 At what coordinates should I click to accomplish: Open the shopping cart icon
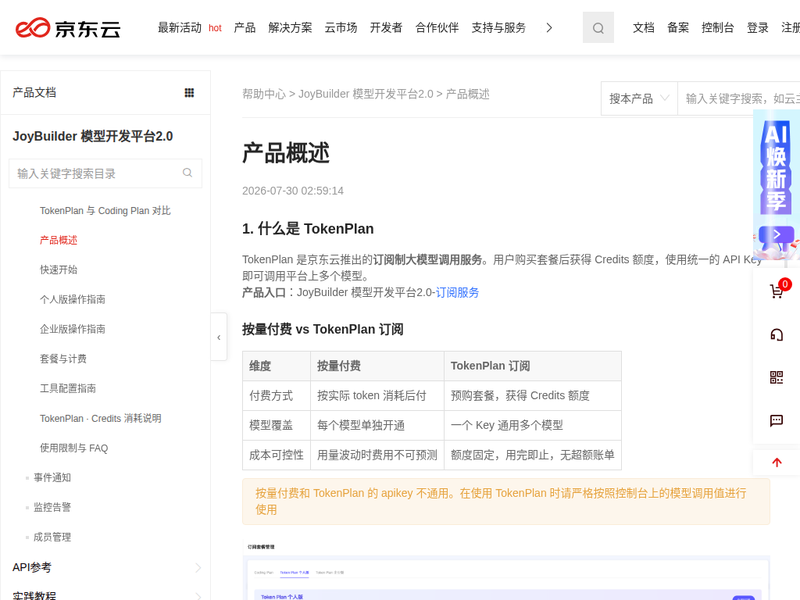click(x=777, y=291)
